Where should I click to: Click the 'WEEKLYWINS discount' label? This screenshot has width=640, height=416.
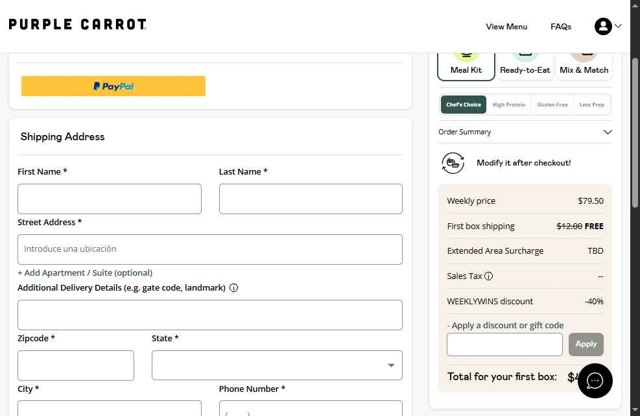(x=490, y=301)
